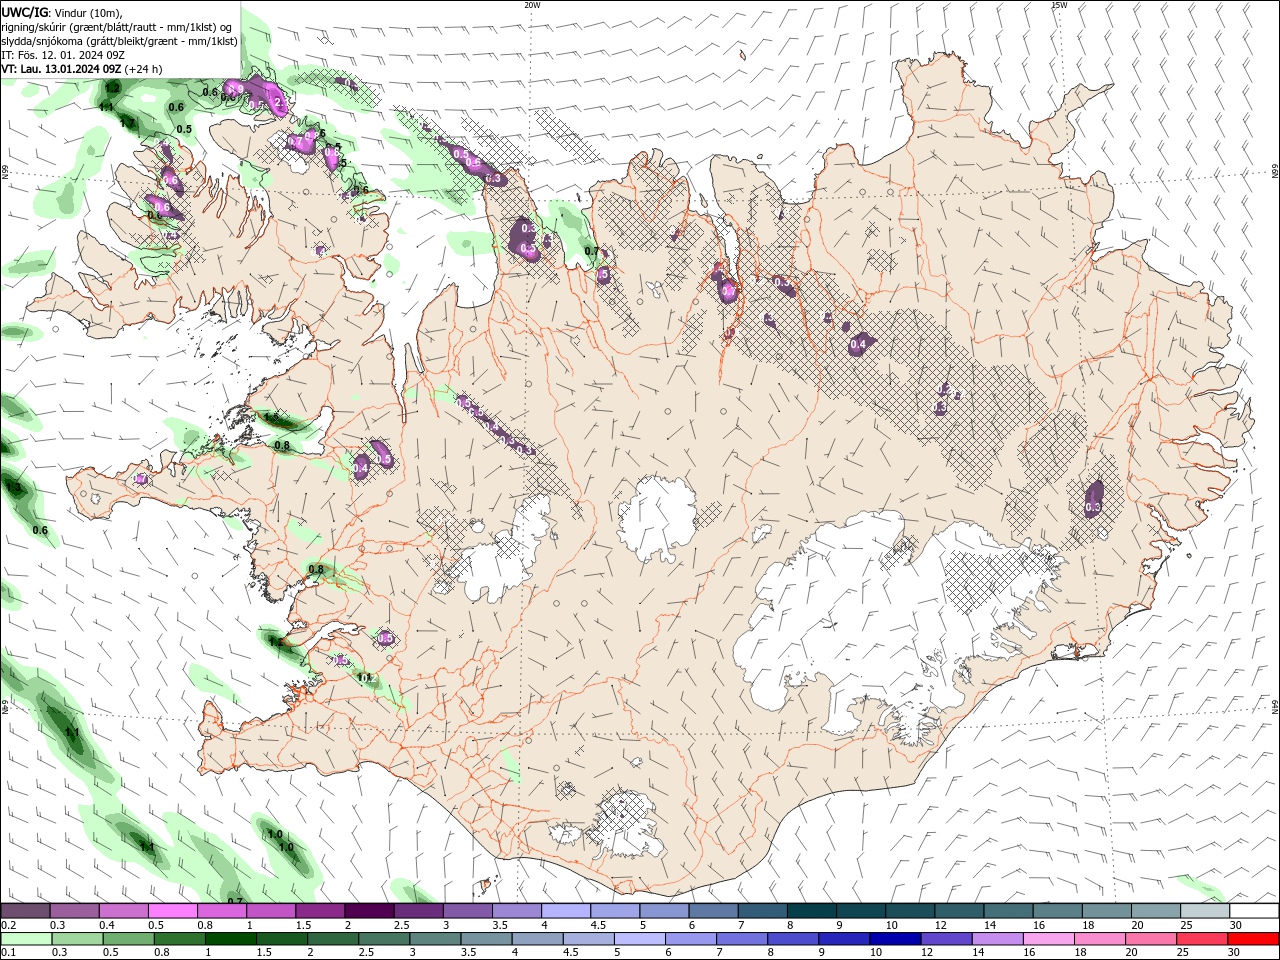The width and height of the screenshot is (1280, 960).
Task: Click snow legend swatch starting at 6
Action: (713, 911)
